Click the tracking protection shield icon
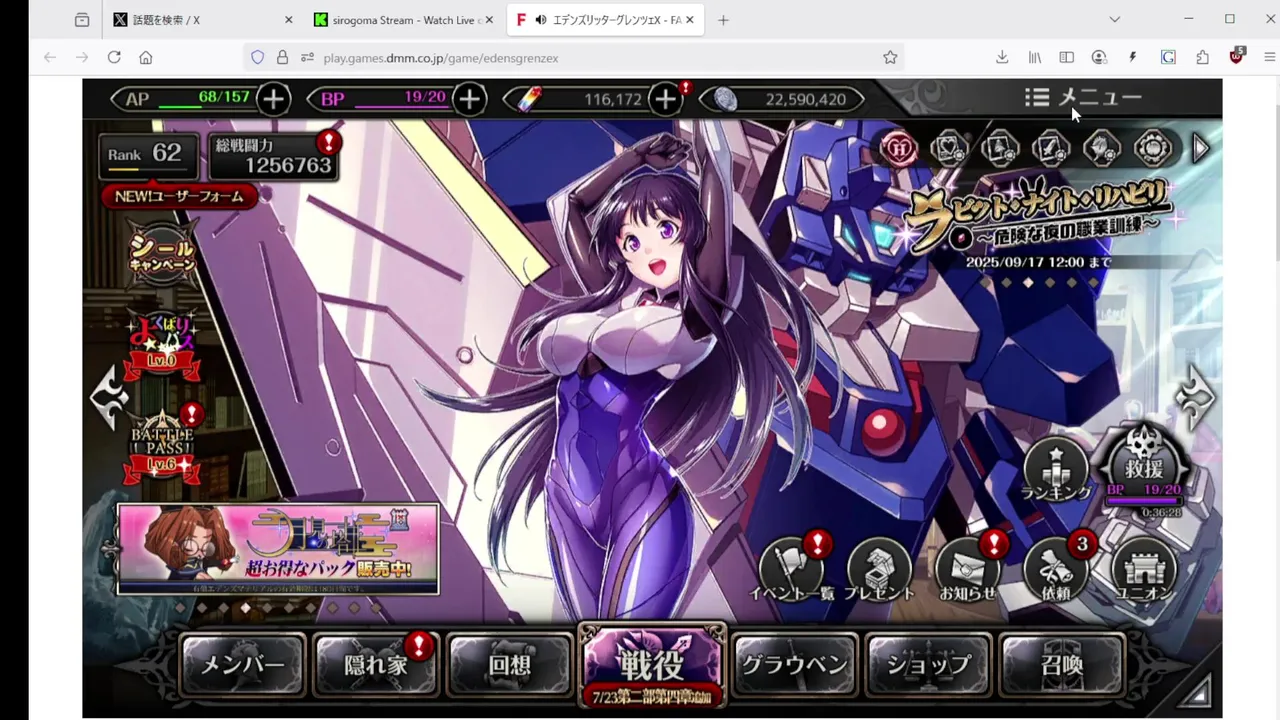 (258, 58)
